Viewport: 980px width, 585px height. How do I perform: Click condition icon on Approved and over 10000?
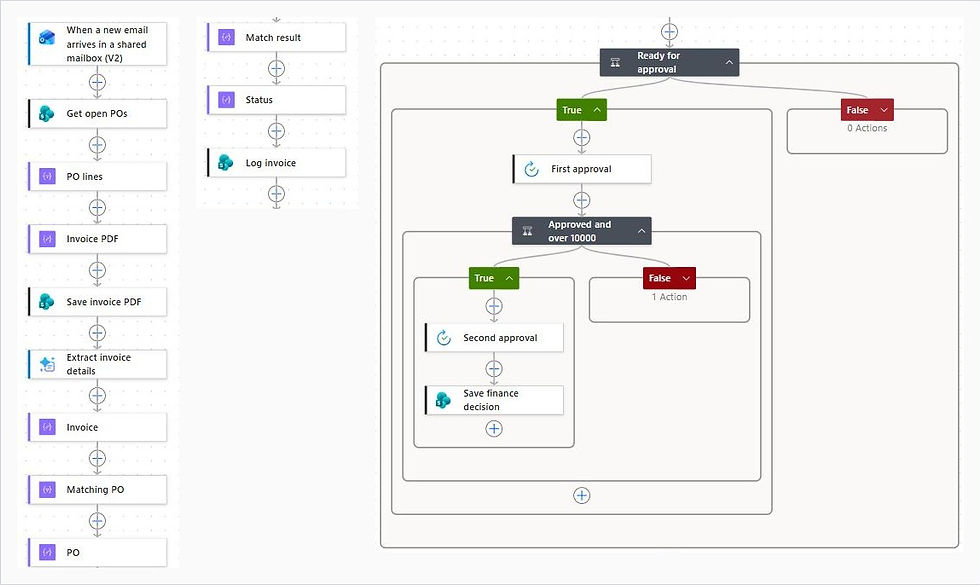[x=528, y=231]
